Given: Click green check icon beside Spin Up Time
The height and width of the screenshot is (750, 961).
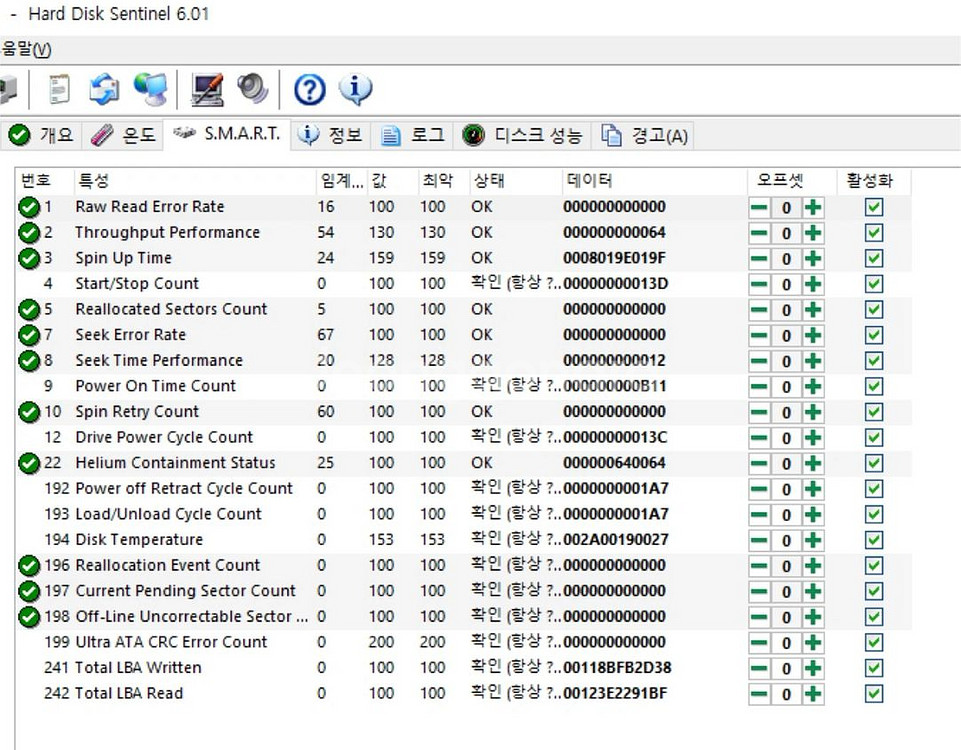Looking at the screenshot, I should [29, 259].
